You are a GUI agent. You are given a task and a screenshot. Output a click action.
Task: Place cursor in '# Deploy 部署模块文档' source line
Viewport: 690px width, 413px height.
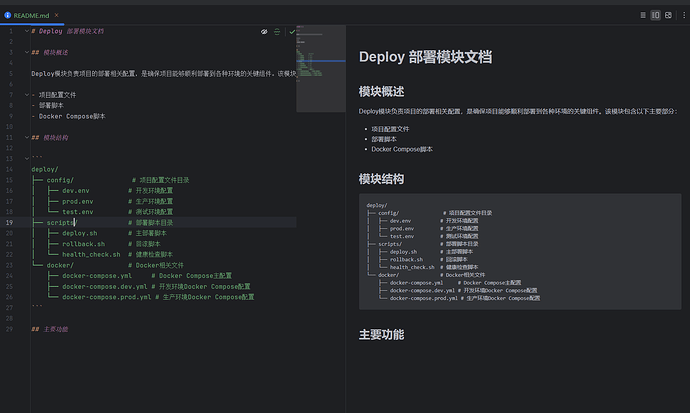pyautogui.click(x=68, y=31)
